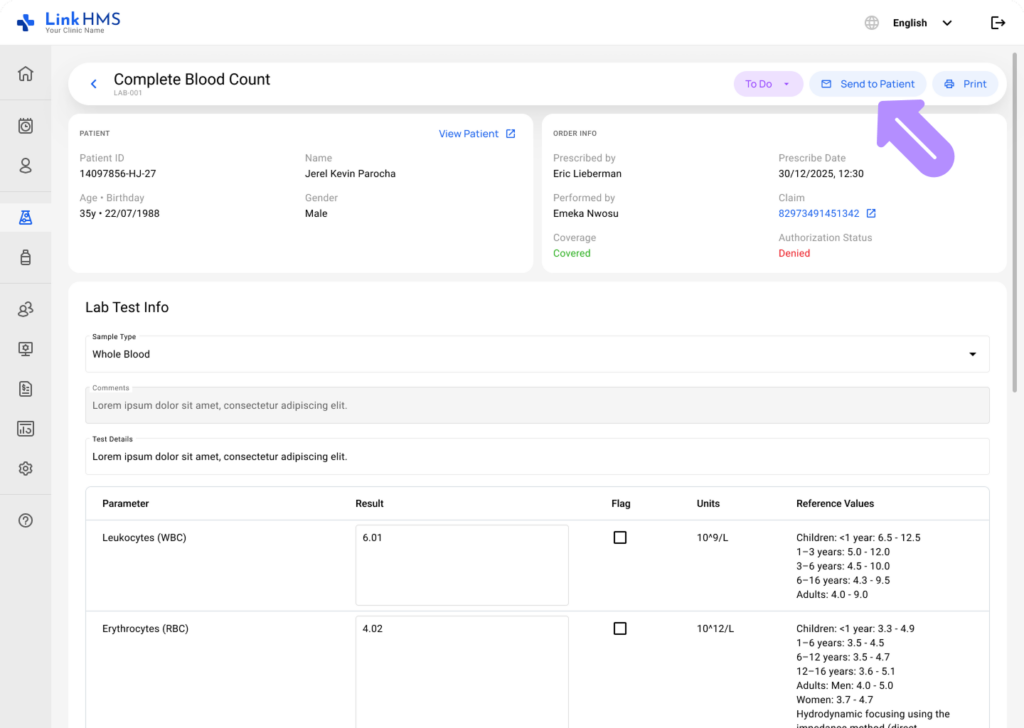The height and width of the screenshot is (728, 1024).
Task: Click the Lab Test Info heading
Action: click(127, 307)
